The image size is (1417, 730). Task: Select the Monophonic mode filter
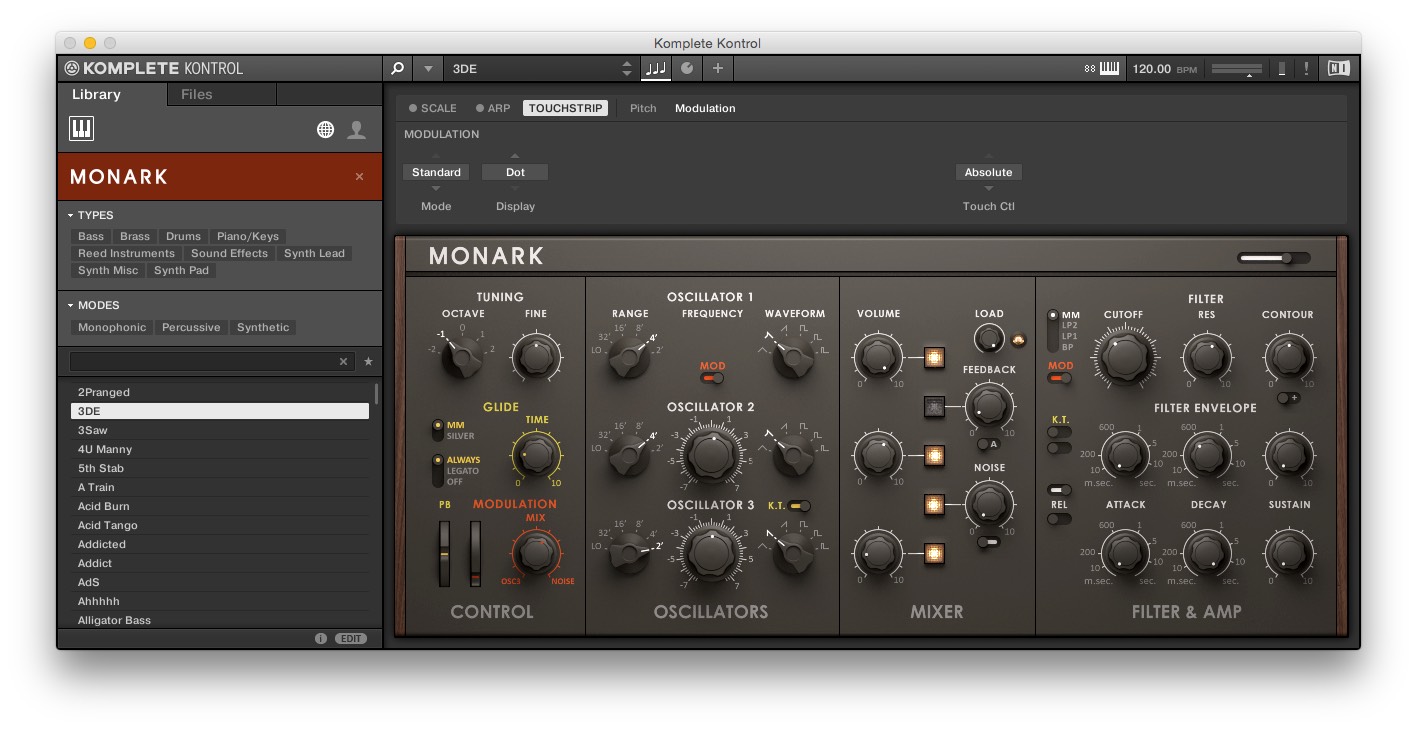pos(110,327)
